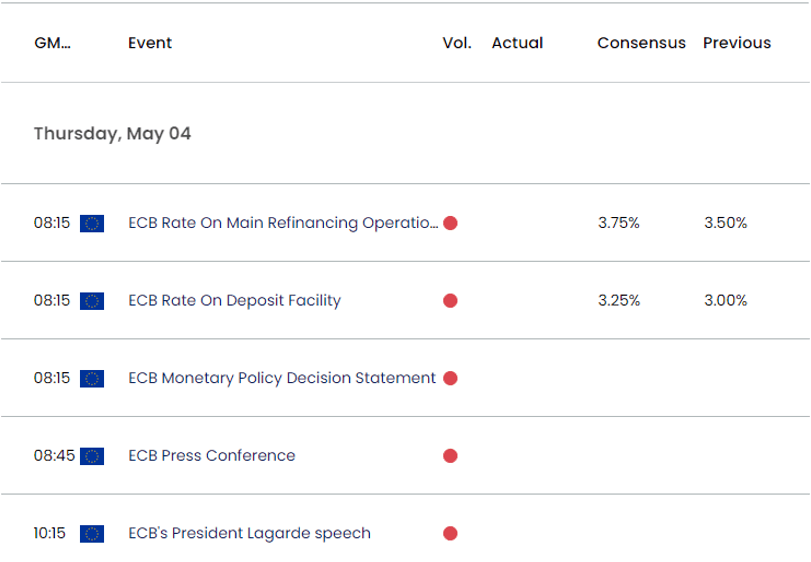
Task: Click the Event column header
Action: (x=150, y=43)
